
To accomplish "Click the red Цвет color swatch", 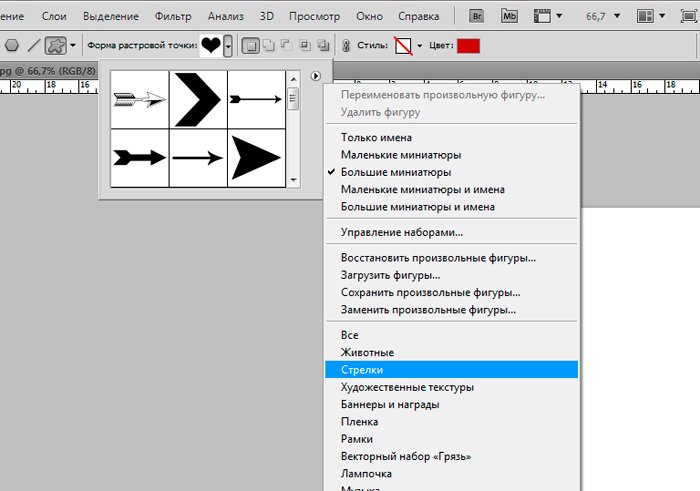I will (468, 46).
